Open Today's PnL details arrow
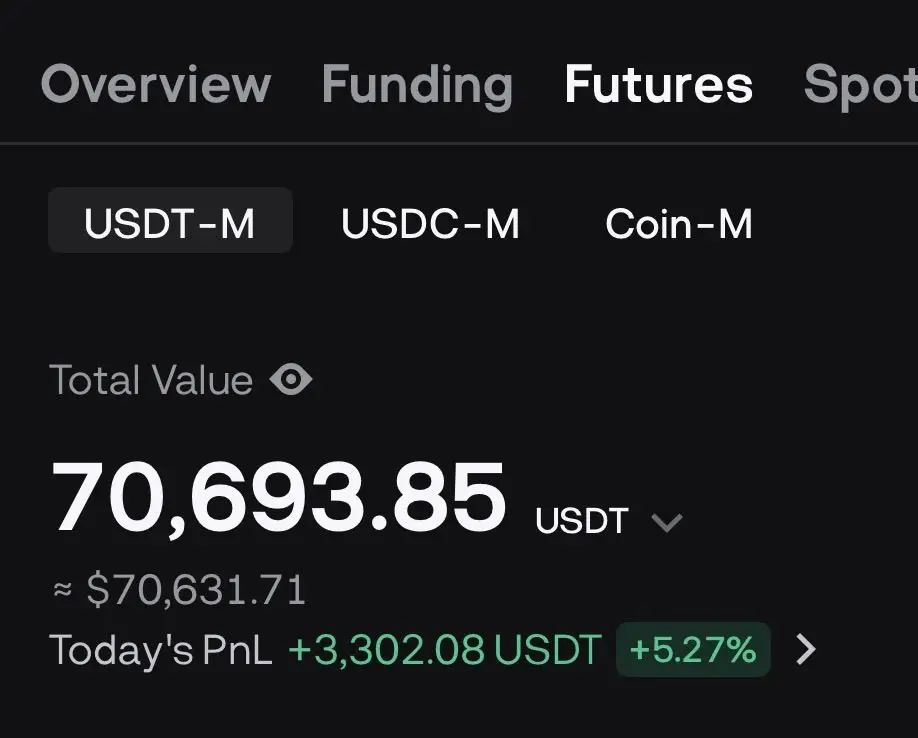Viewport: 918px width, 738px height. (x=806, y=650)
